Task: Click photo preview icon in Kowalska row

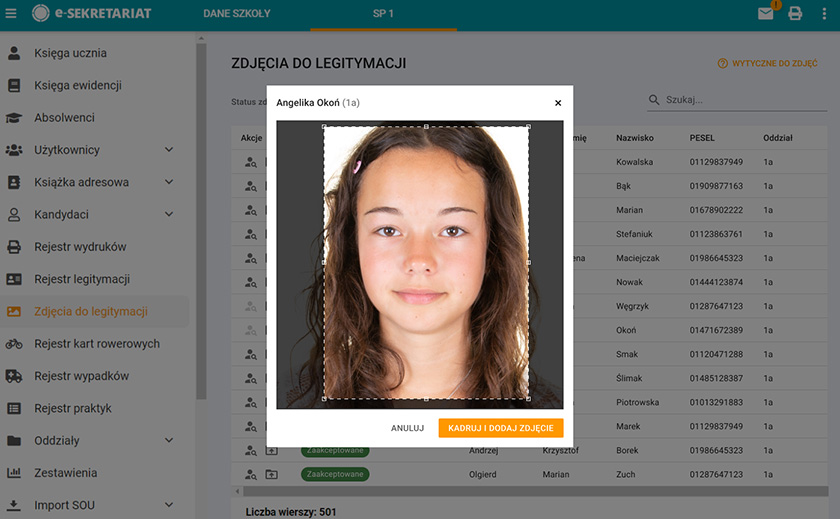Action: [x=250, y=162]
